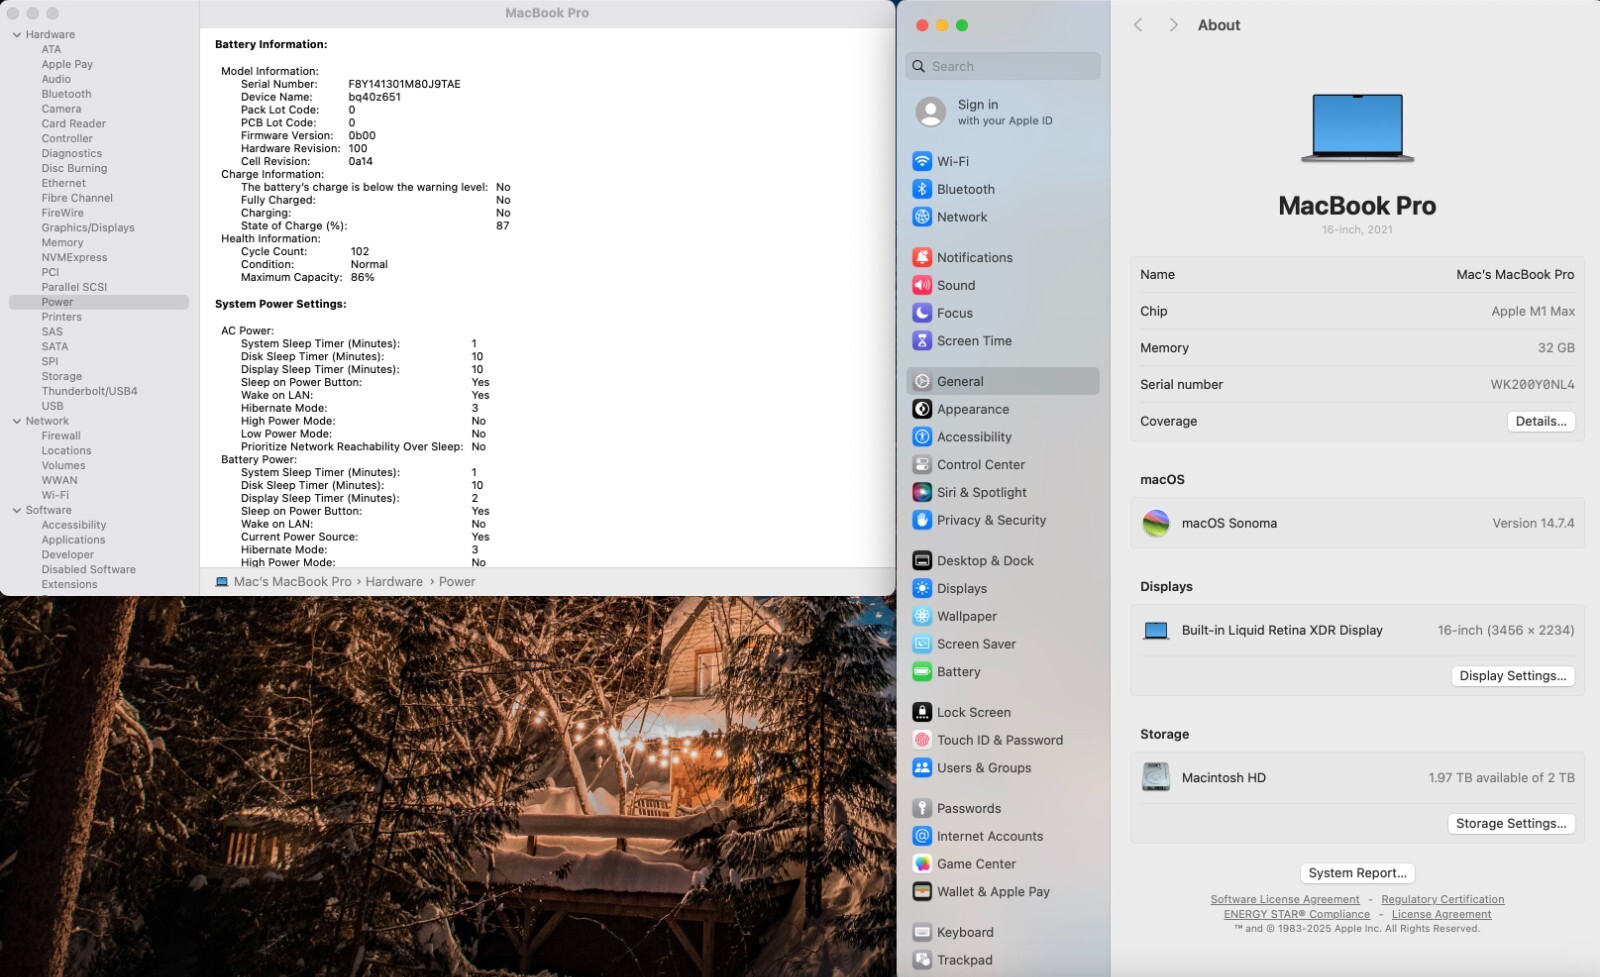1600x977 pixels.
Task: Collapse the Hardware section in System Report
Action: coord(17,35)
